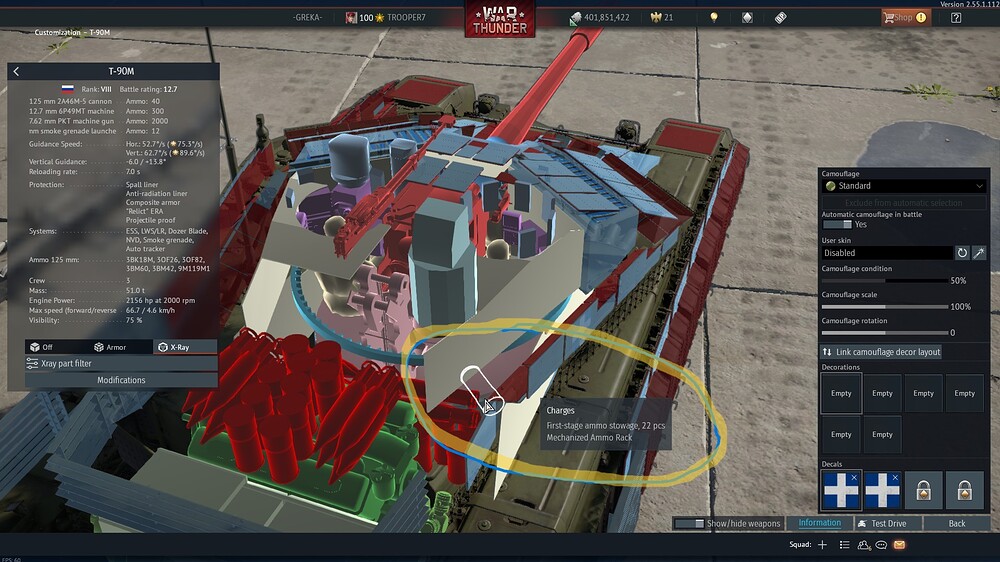
Task: Adjust the Camouflage rotation slider
Action: (885, 333)
